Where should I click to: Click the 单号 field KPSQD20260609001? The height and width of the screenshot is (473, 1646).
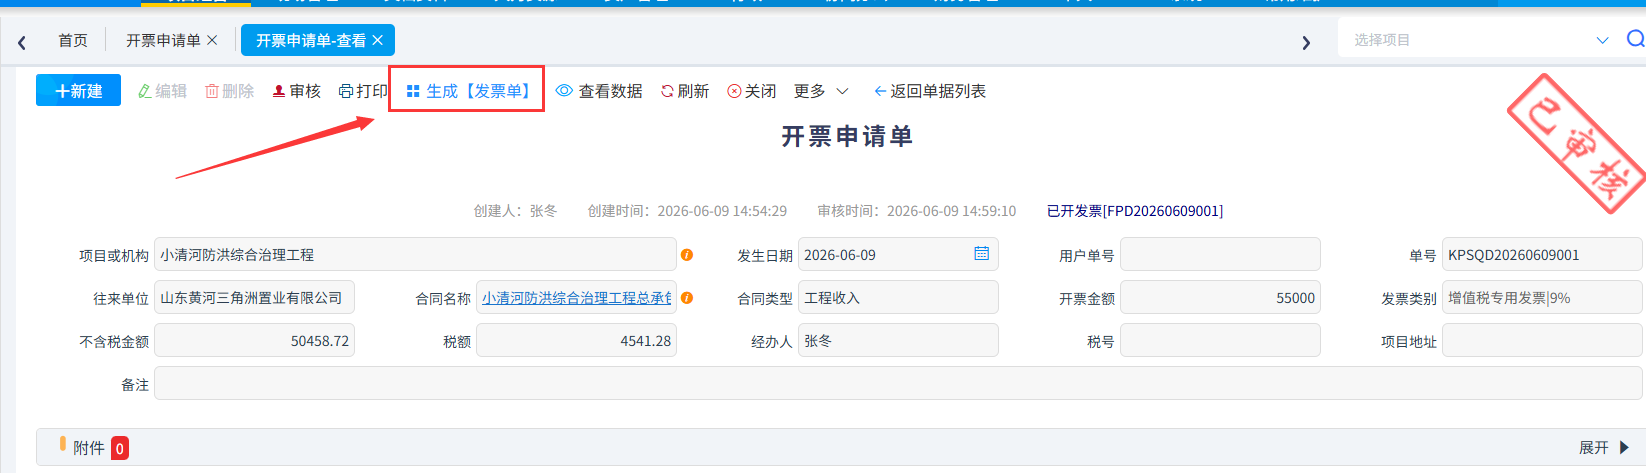point(1542,255)
